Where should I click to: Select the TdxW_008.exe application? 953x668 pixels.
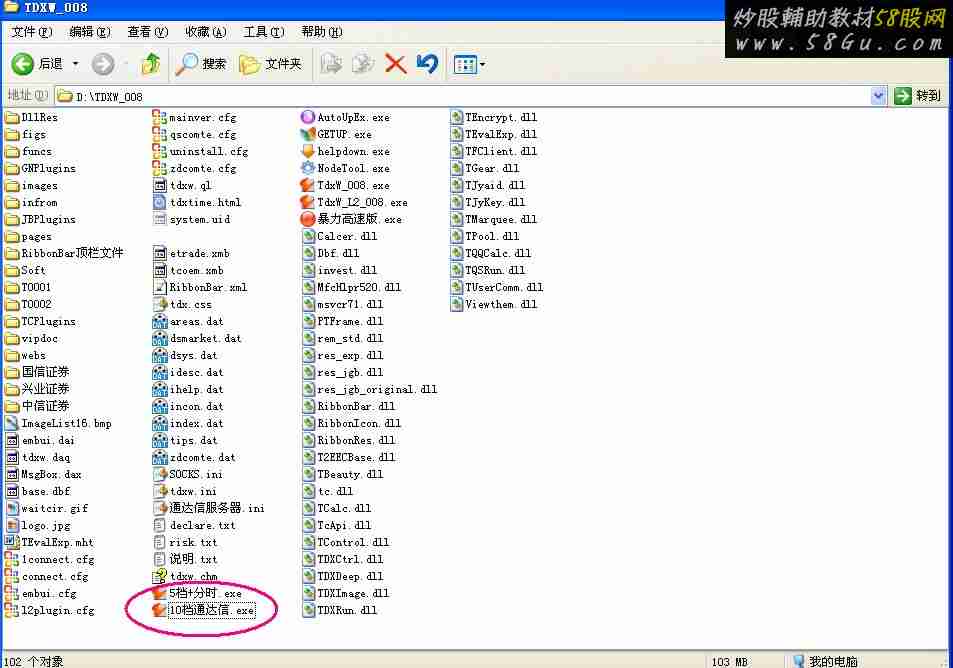[346, 185]
